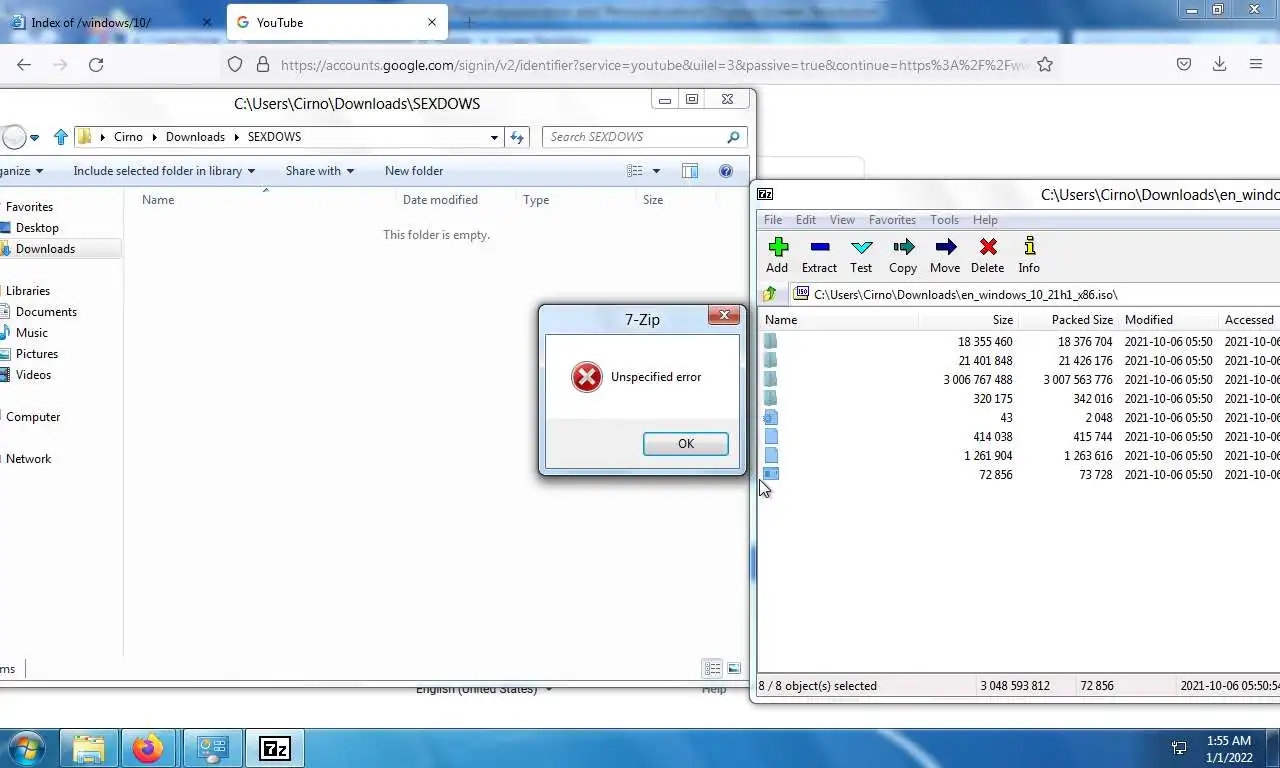Select Computer in Explorer navigation pane
1280x768 pixels.
pyautogui.click(x=33, y=417)
